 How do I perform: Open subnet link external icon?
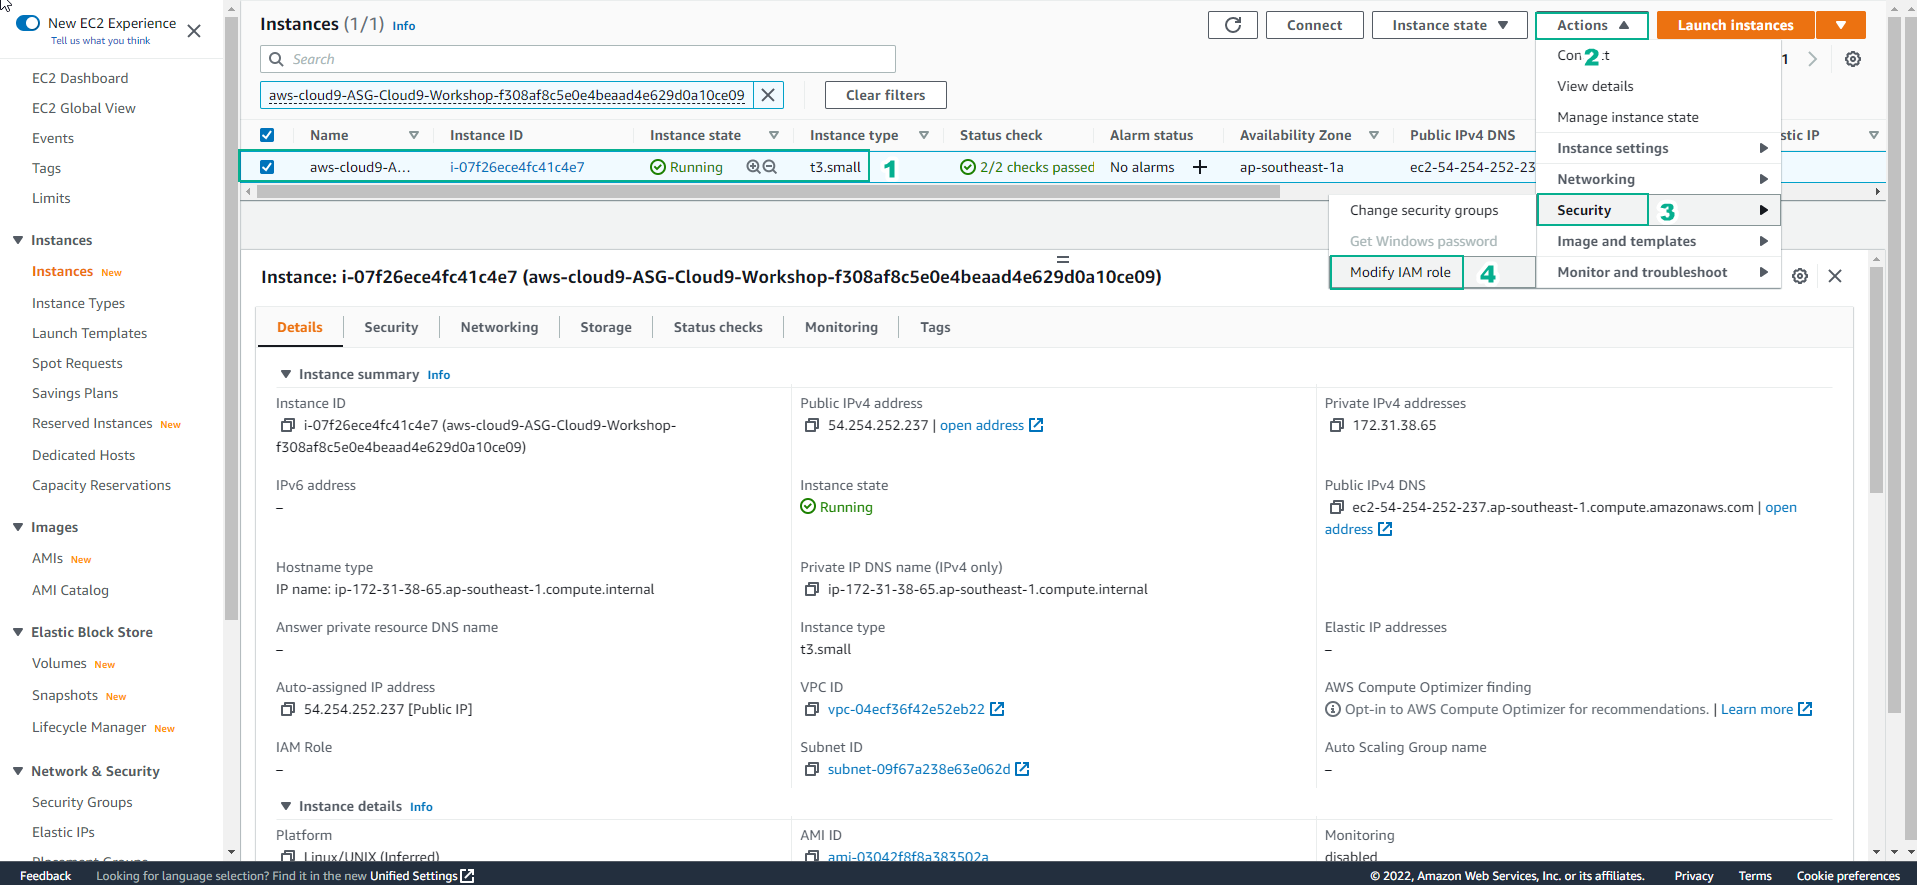(x=1022, y=769)
